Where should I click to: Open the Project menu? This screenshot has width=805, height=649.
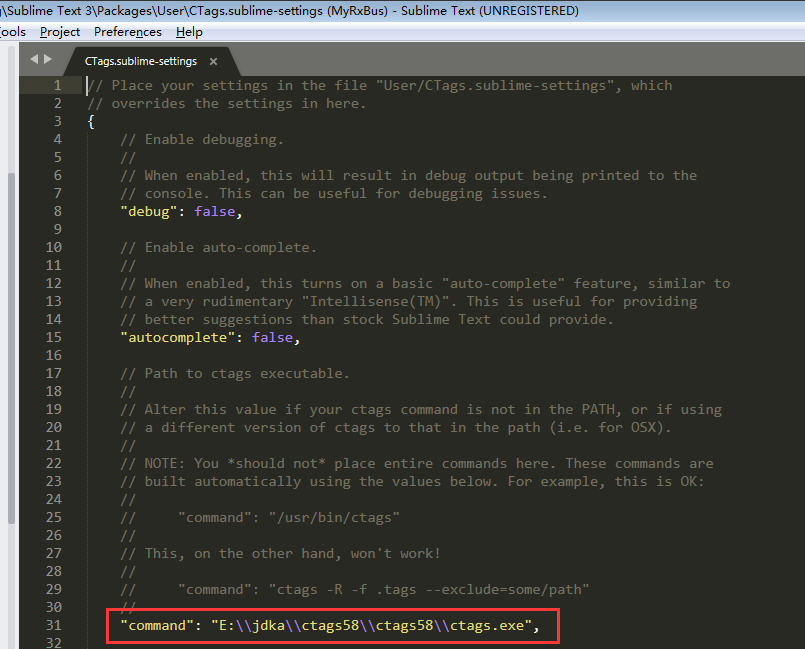point(60,32)
